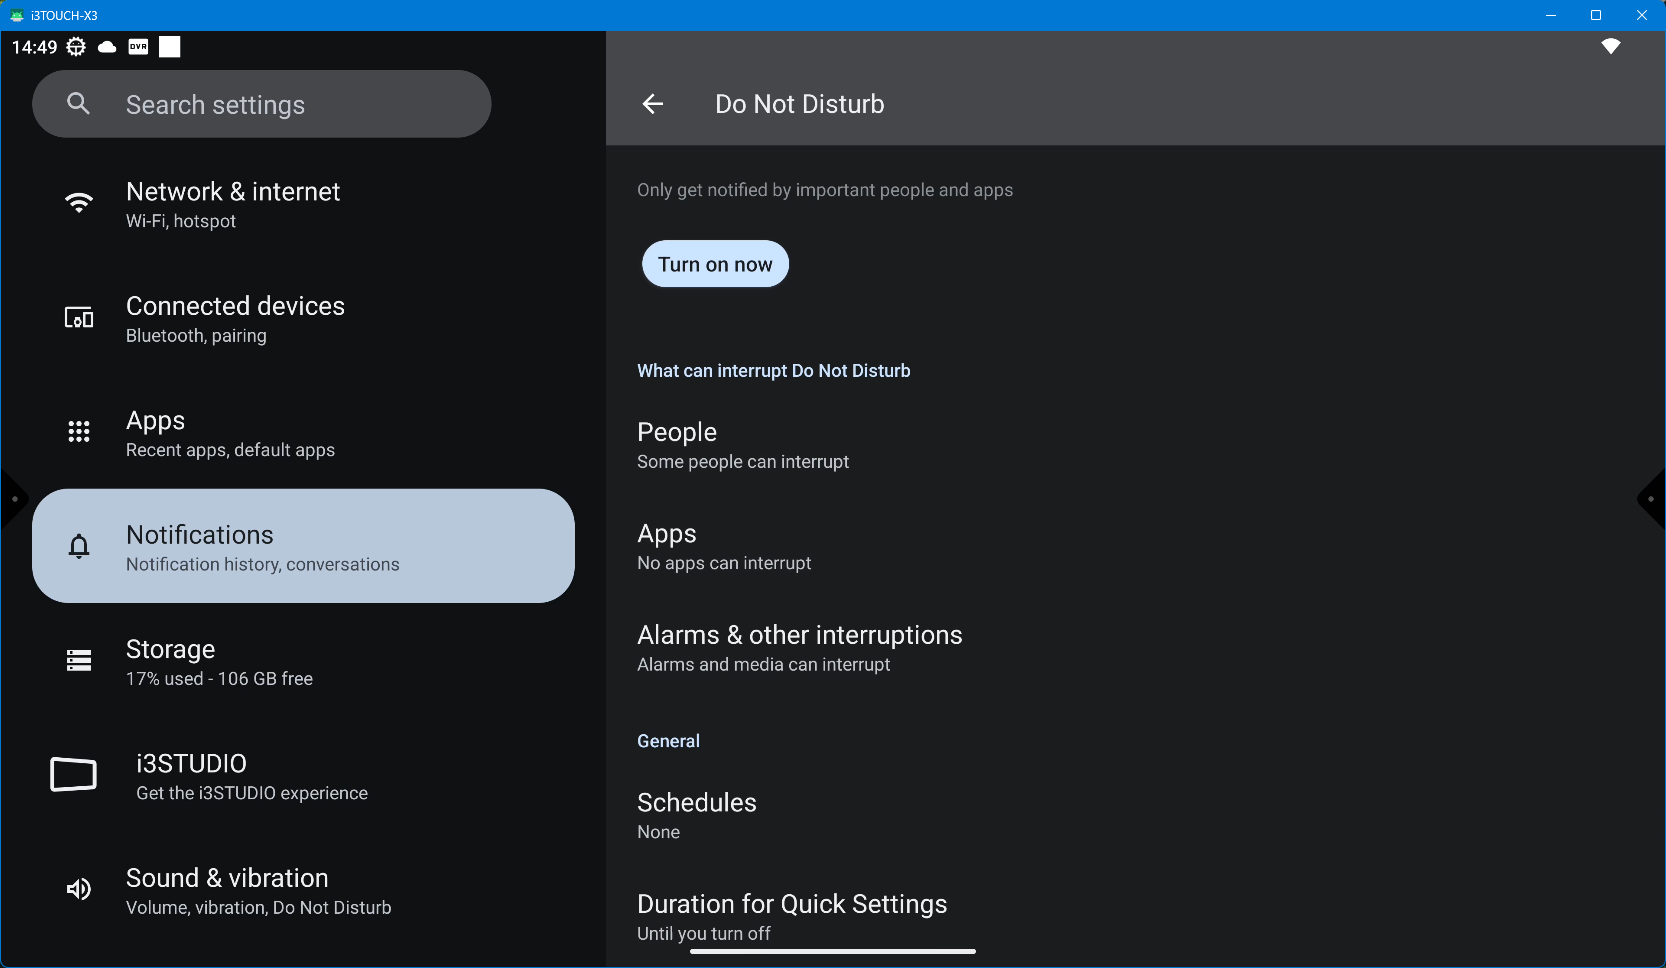Screen dimensions: 1666x968
Task: Click the search magnifier icon
Action: 78,104
